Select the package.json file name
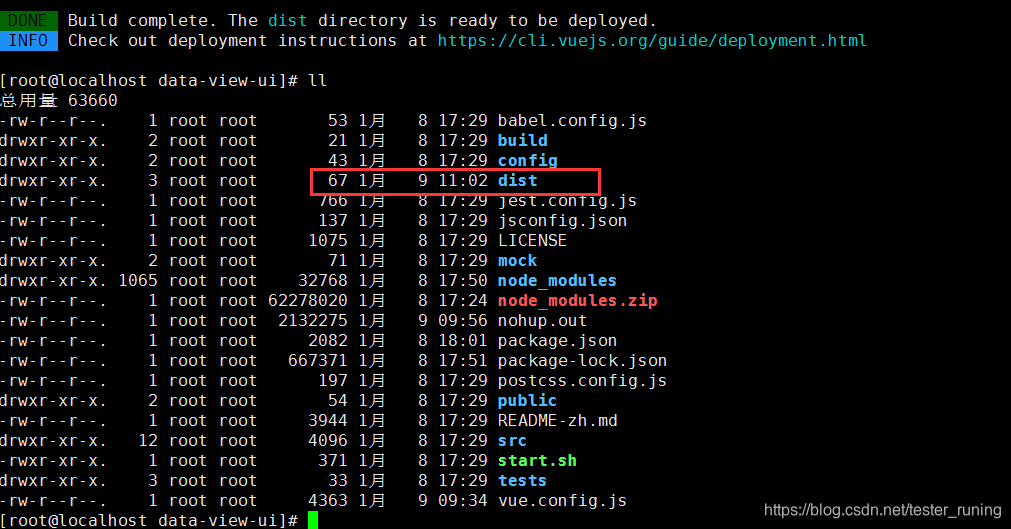This screenshot has width=1011, height=529. 557,341
